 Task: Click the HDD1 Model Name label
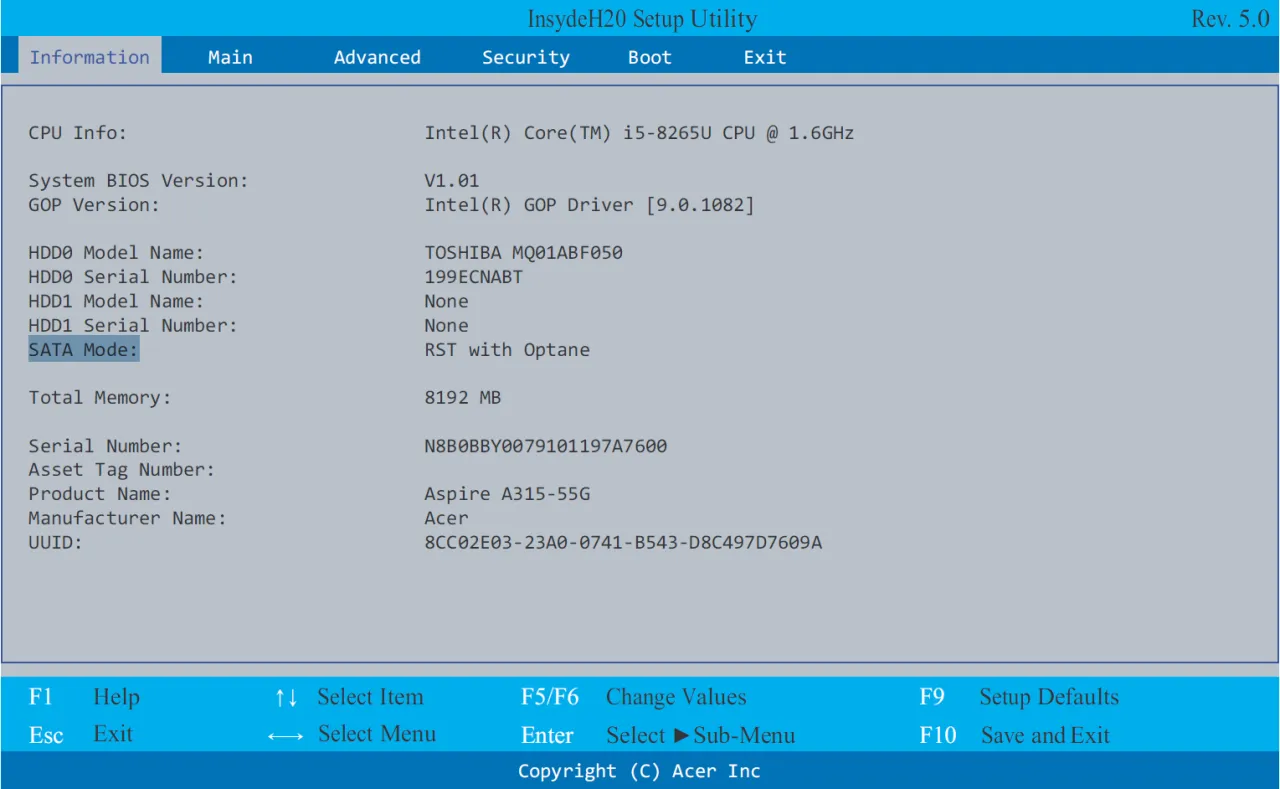pyautogui.click(x=116, y=301)
